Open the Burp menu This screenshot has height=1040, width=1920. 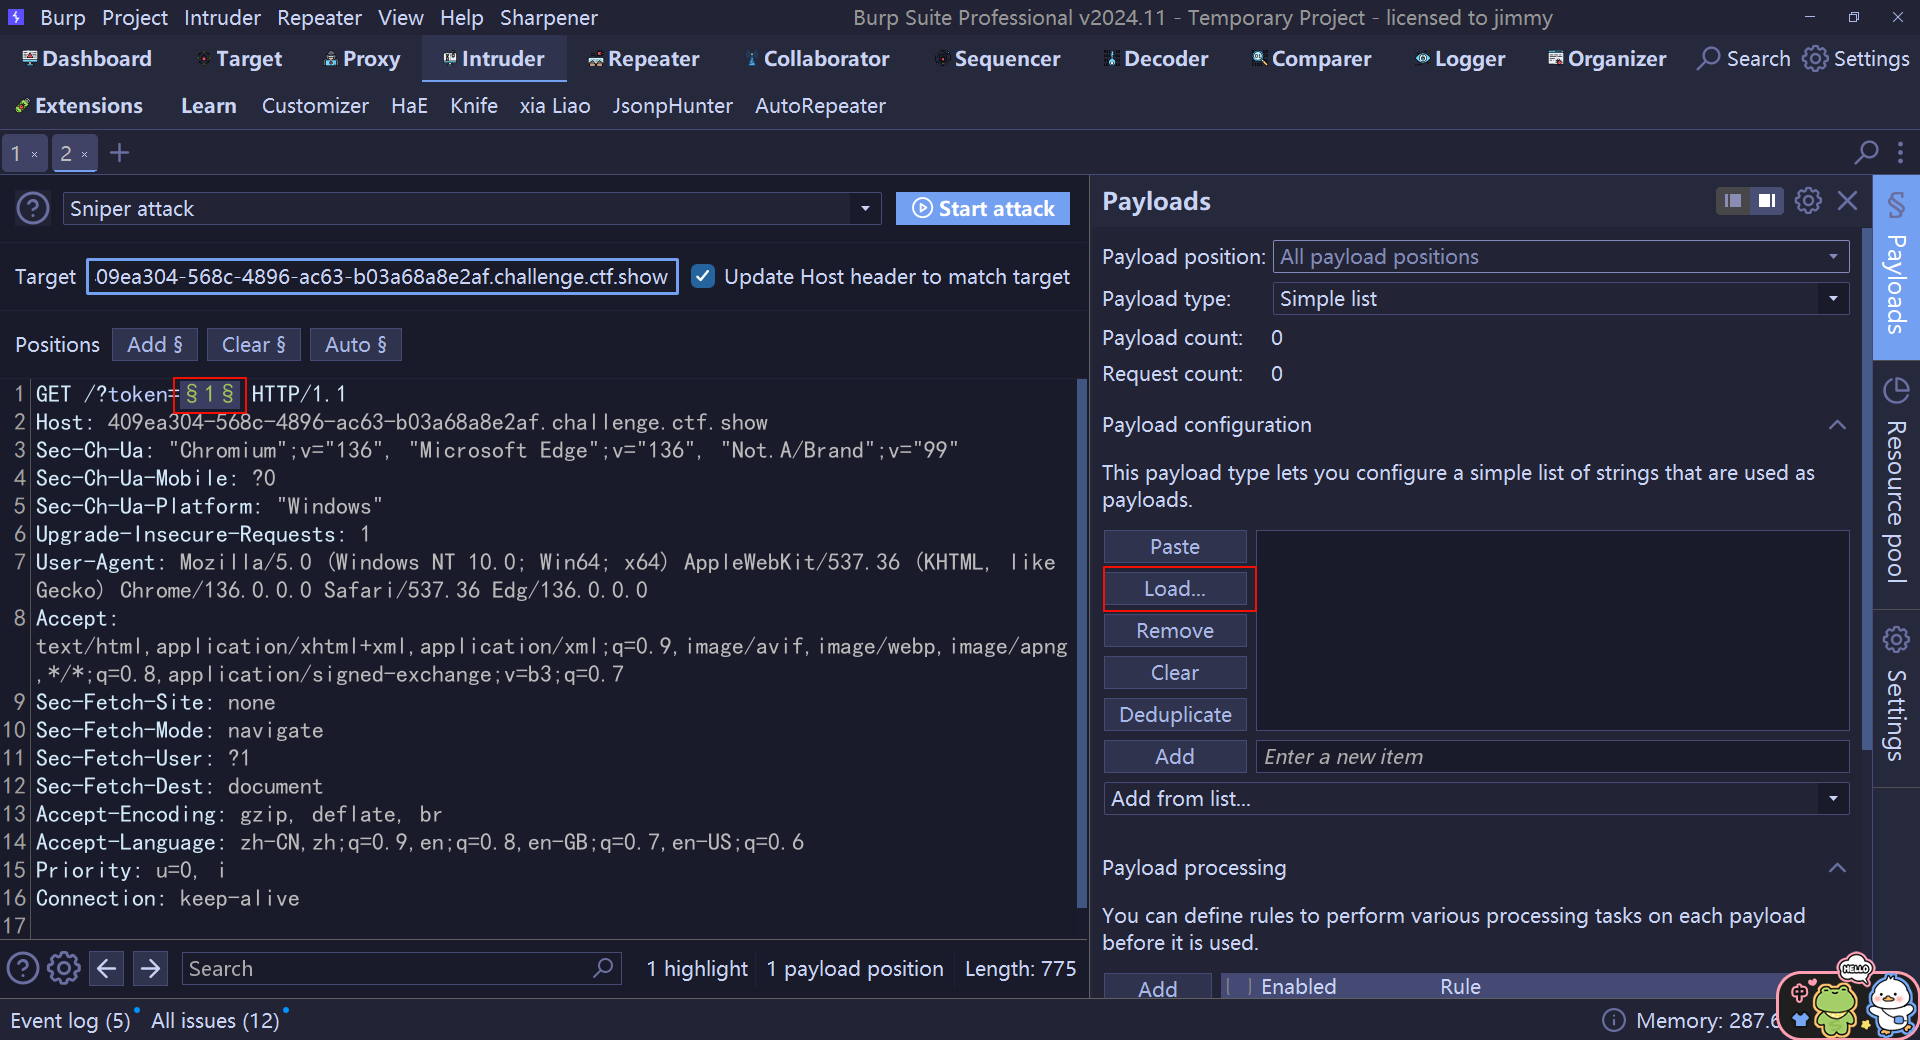(62, 18)
